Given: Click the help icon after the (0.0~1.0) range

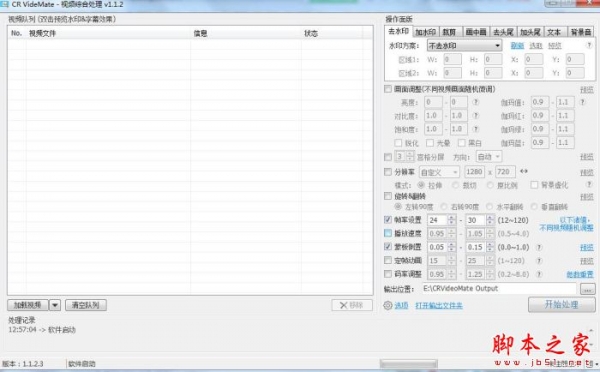Looking at the screenshot, I should (539, 247).
